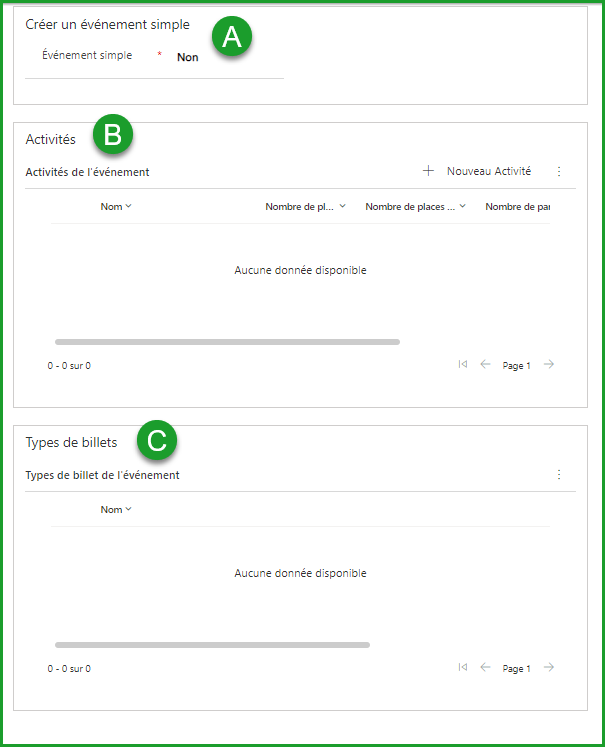Open more options in Activités de l'événement
Viewport: 605px width, 747px height.
pos(559,171)
